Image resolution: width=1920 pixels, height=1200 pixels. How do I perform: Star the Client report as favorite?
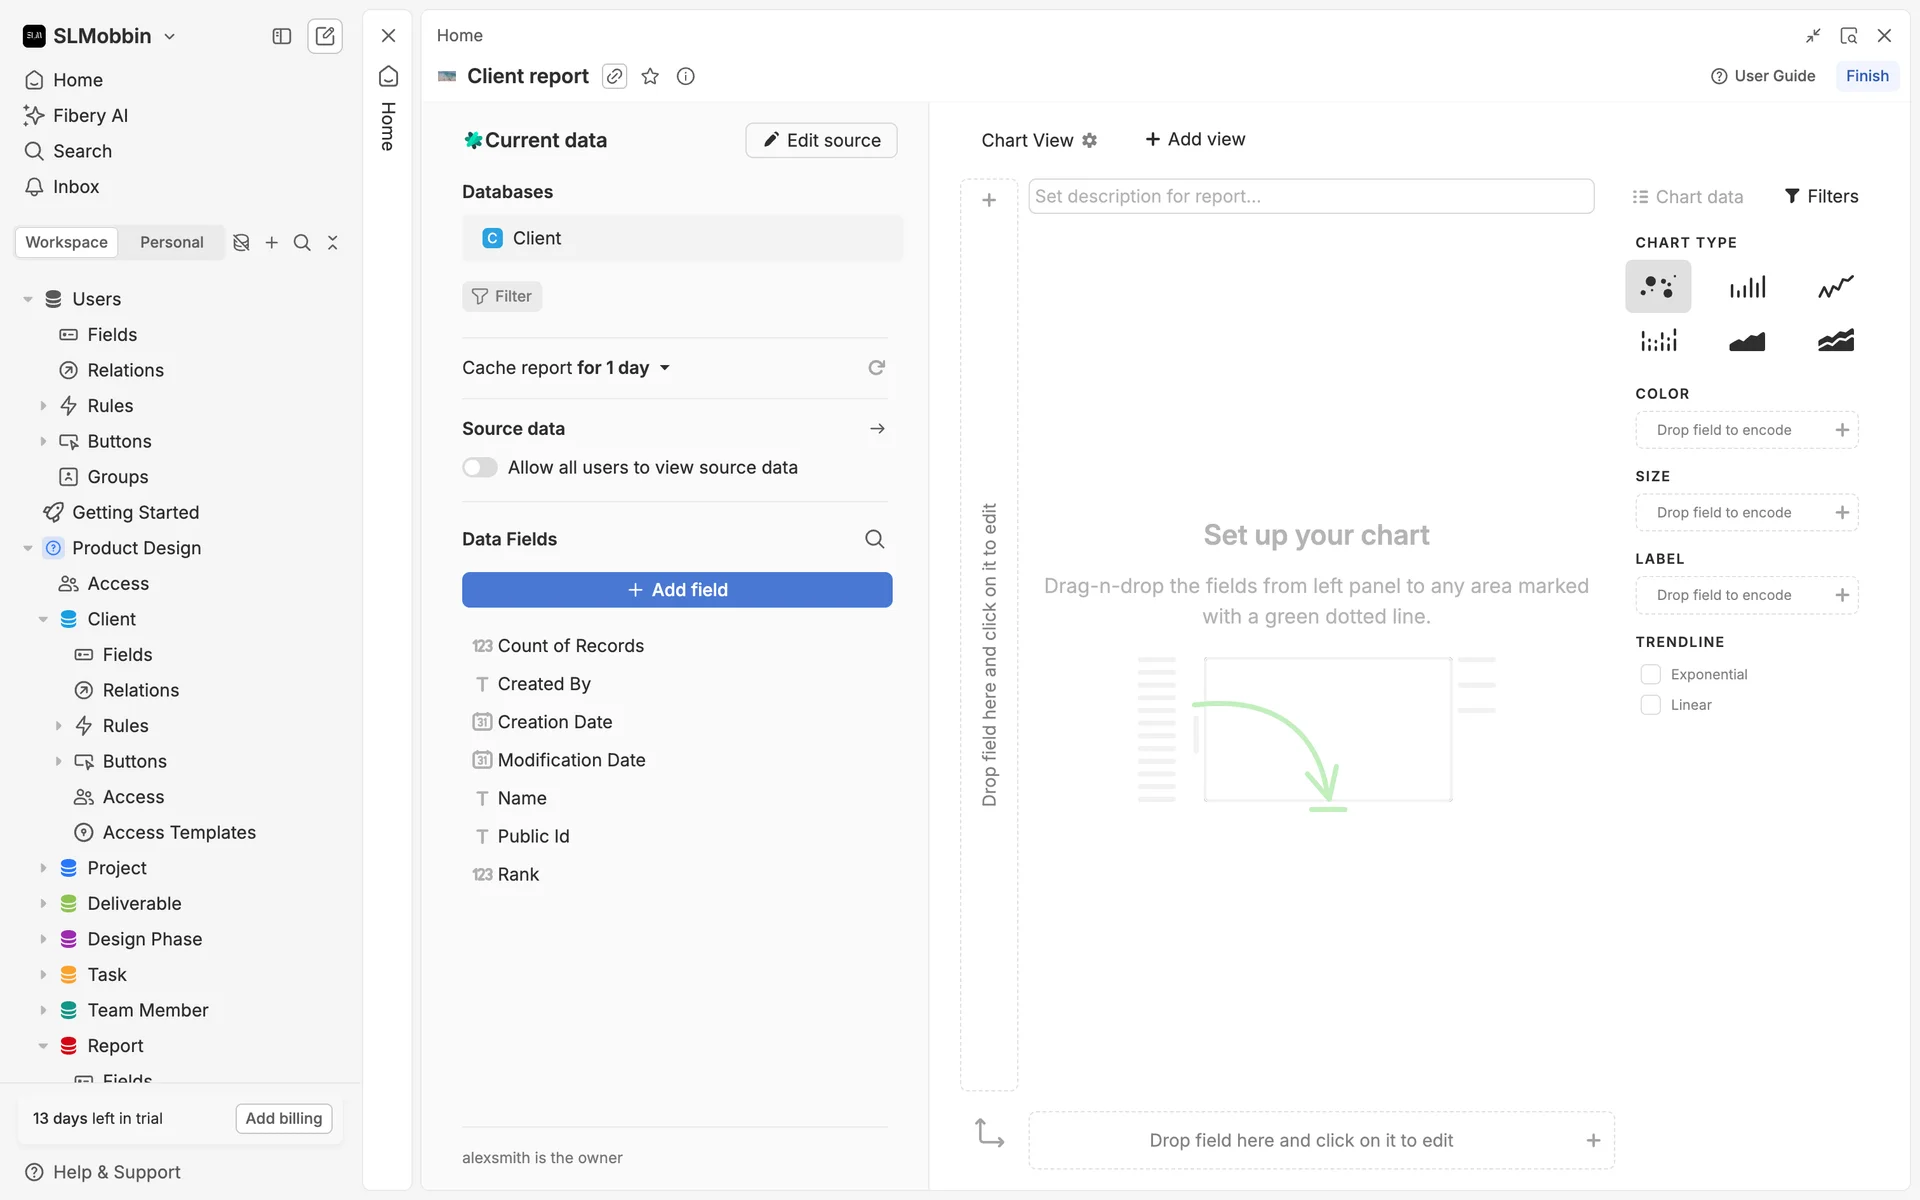(650, 76)
